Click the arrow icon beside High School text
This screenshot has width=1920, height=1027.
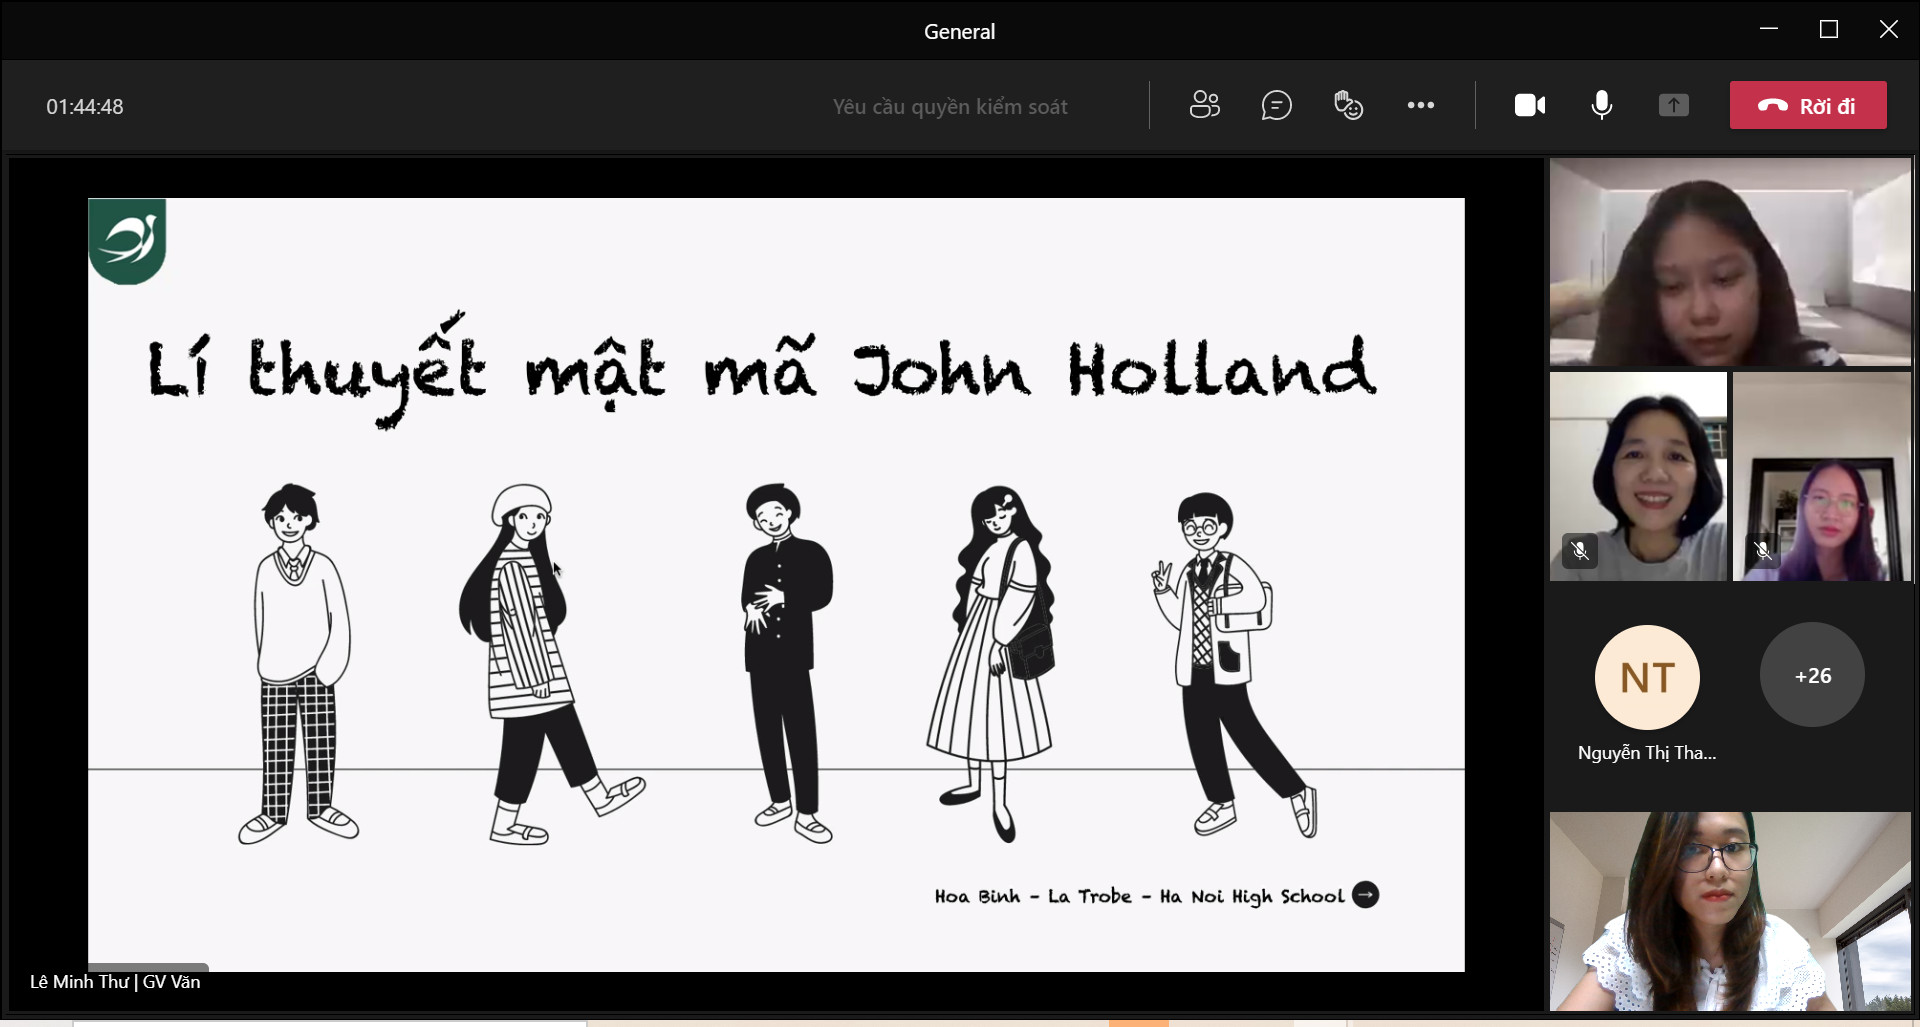[1365, 895]
